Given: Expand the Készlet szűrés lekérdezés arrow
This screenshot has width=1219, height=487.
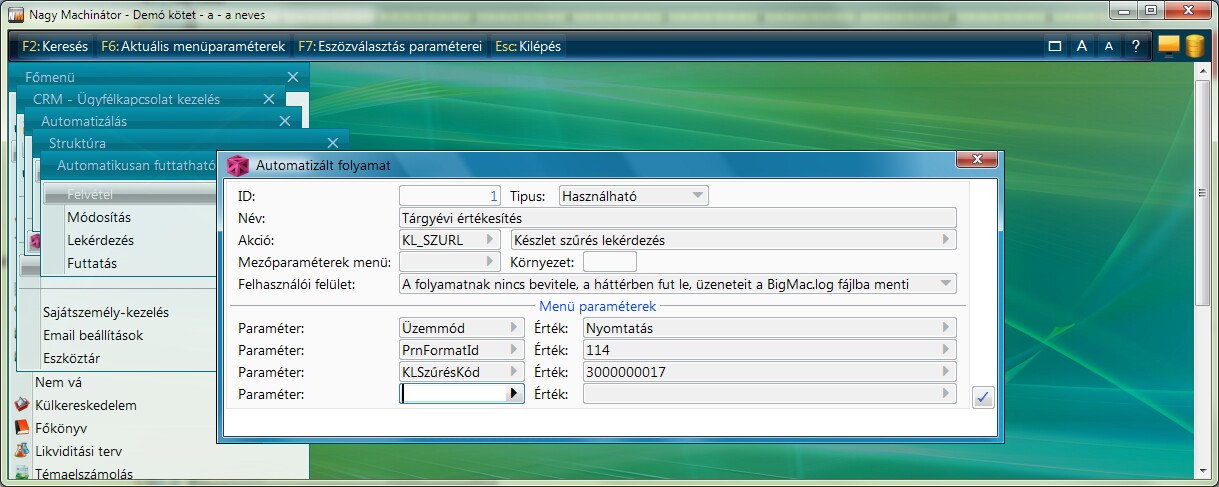Looking at the screenshot, I should [946, 240].
